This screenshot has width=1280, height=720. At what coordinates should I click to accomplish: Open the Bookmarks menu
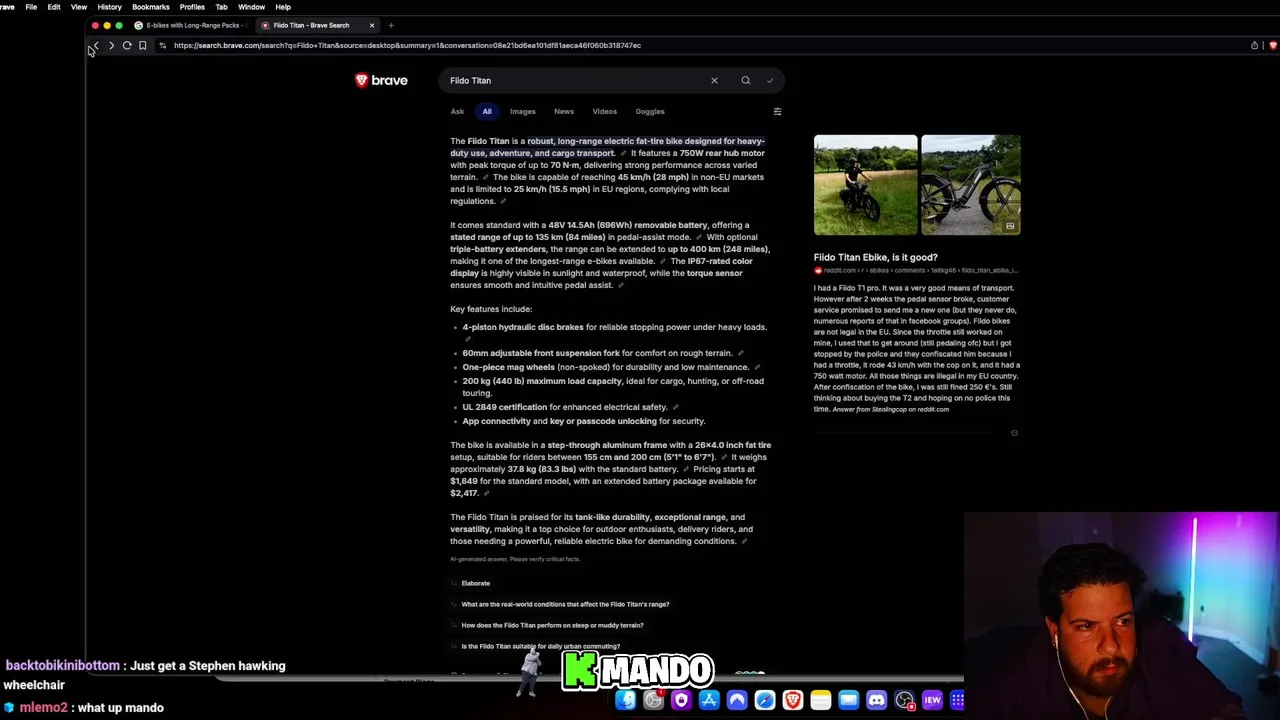(x=150, y=7)
